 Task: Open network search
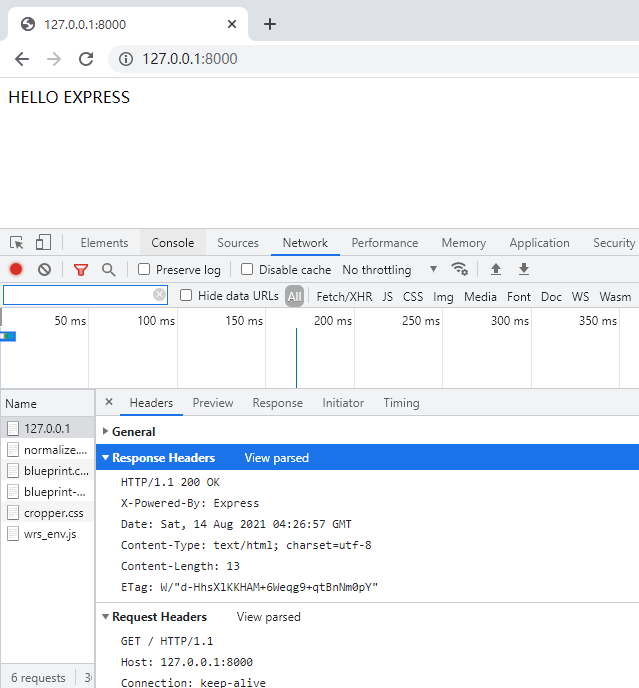click(x=108, y=269)
